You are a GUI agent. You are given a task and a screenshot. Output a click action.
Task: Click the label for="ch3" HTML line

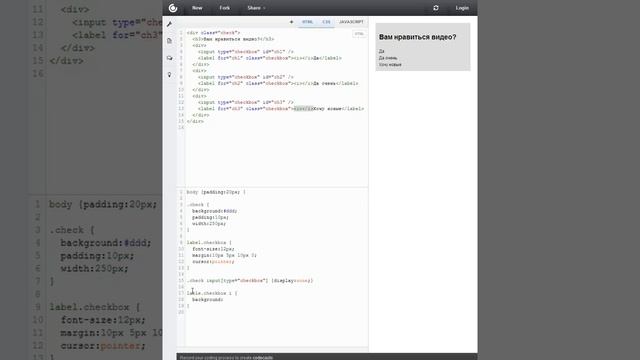[281, 109]
